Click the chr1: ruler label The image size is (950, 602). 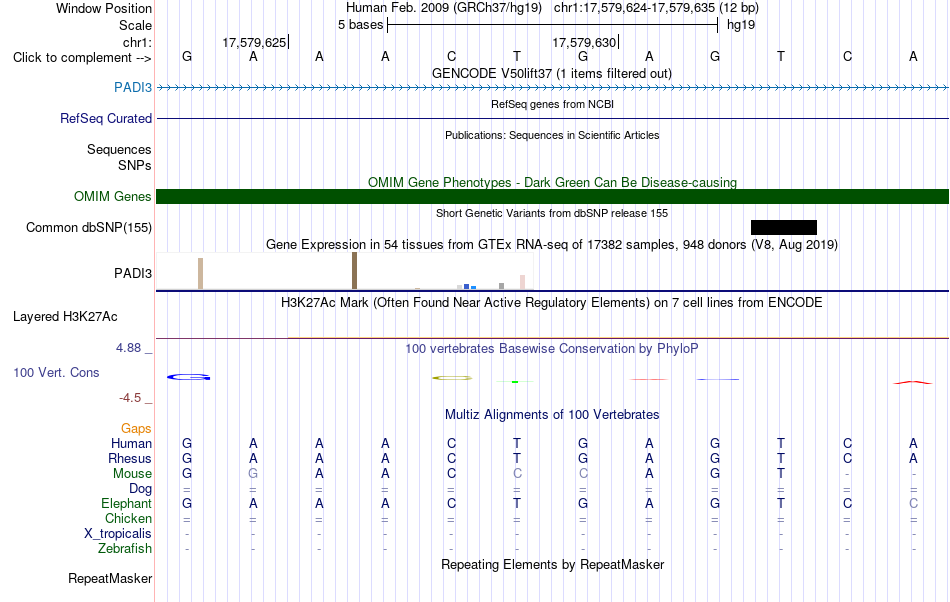(x=137, y=42)
